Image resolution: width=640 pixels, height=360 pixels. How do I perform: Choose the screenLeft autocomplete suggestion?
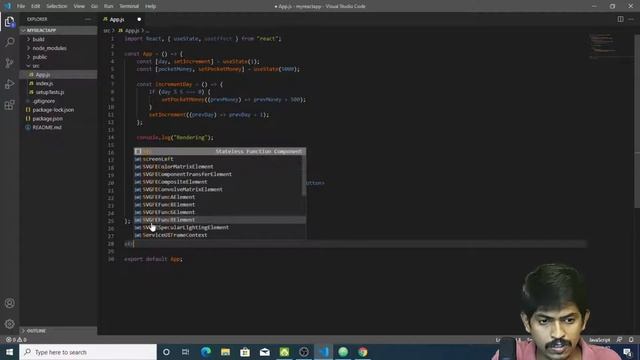pos(219,159)
